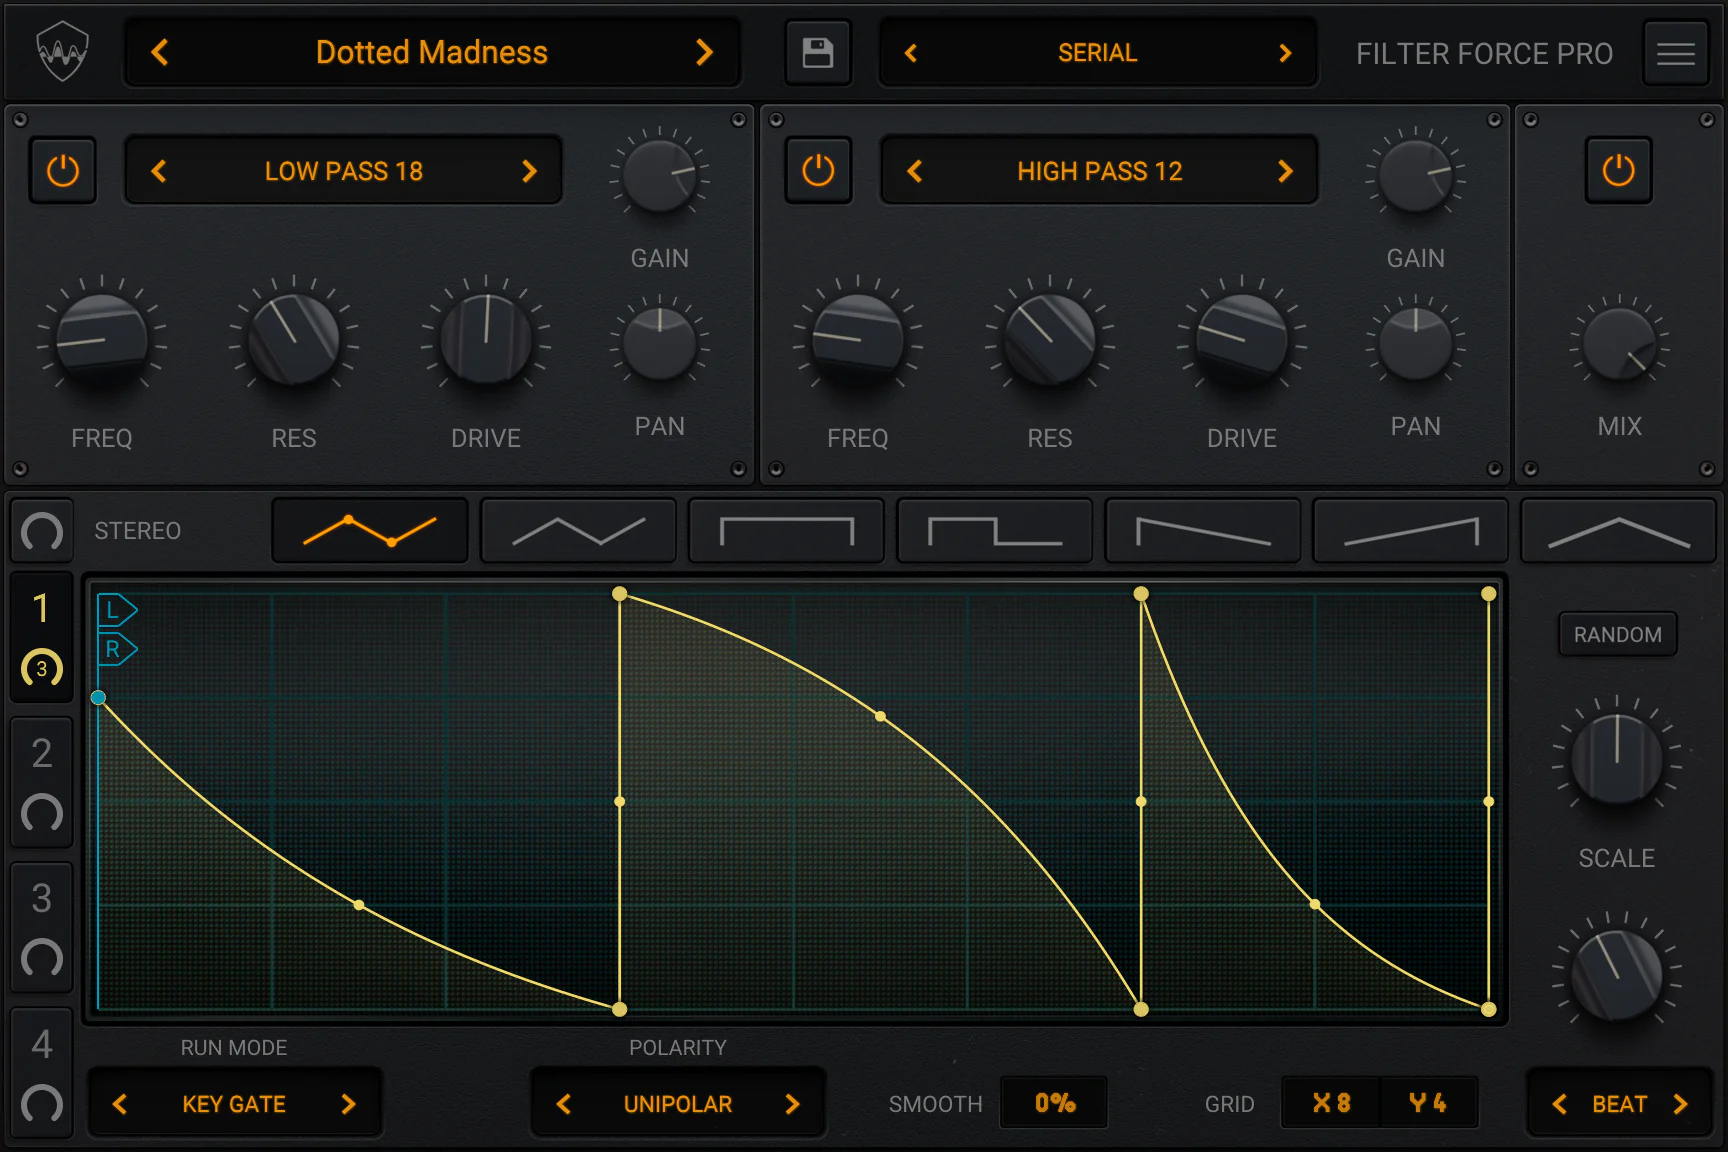
Task: Open the hamburger menu
Action: (1675, 54)
